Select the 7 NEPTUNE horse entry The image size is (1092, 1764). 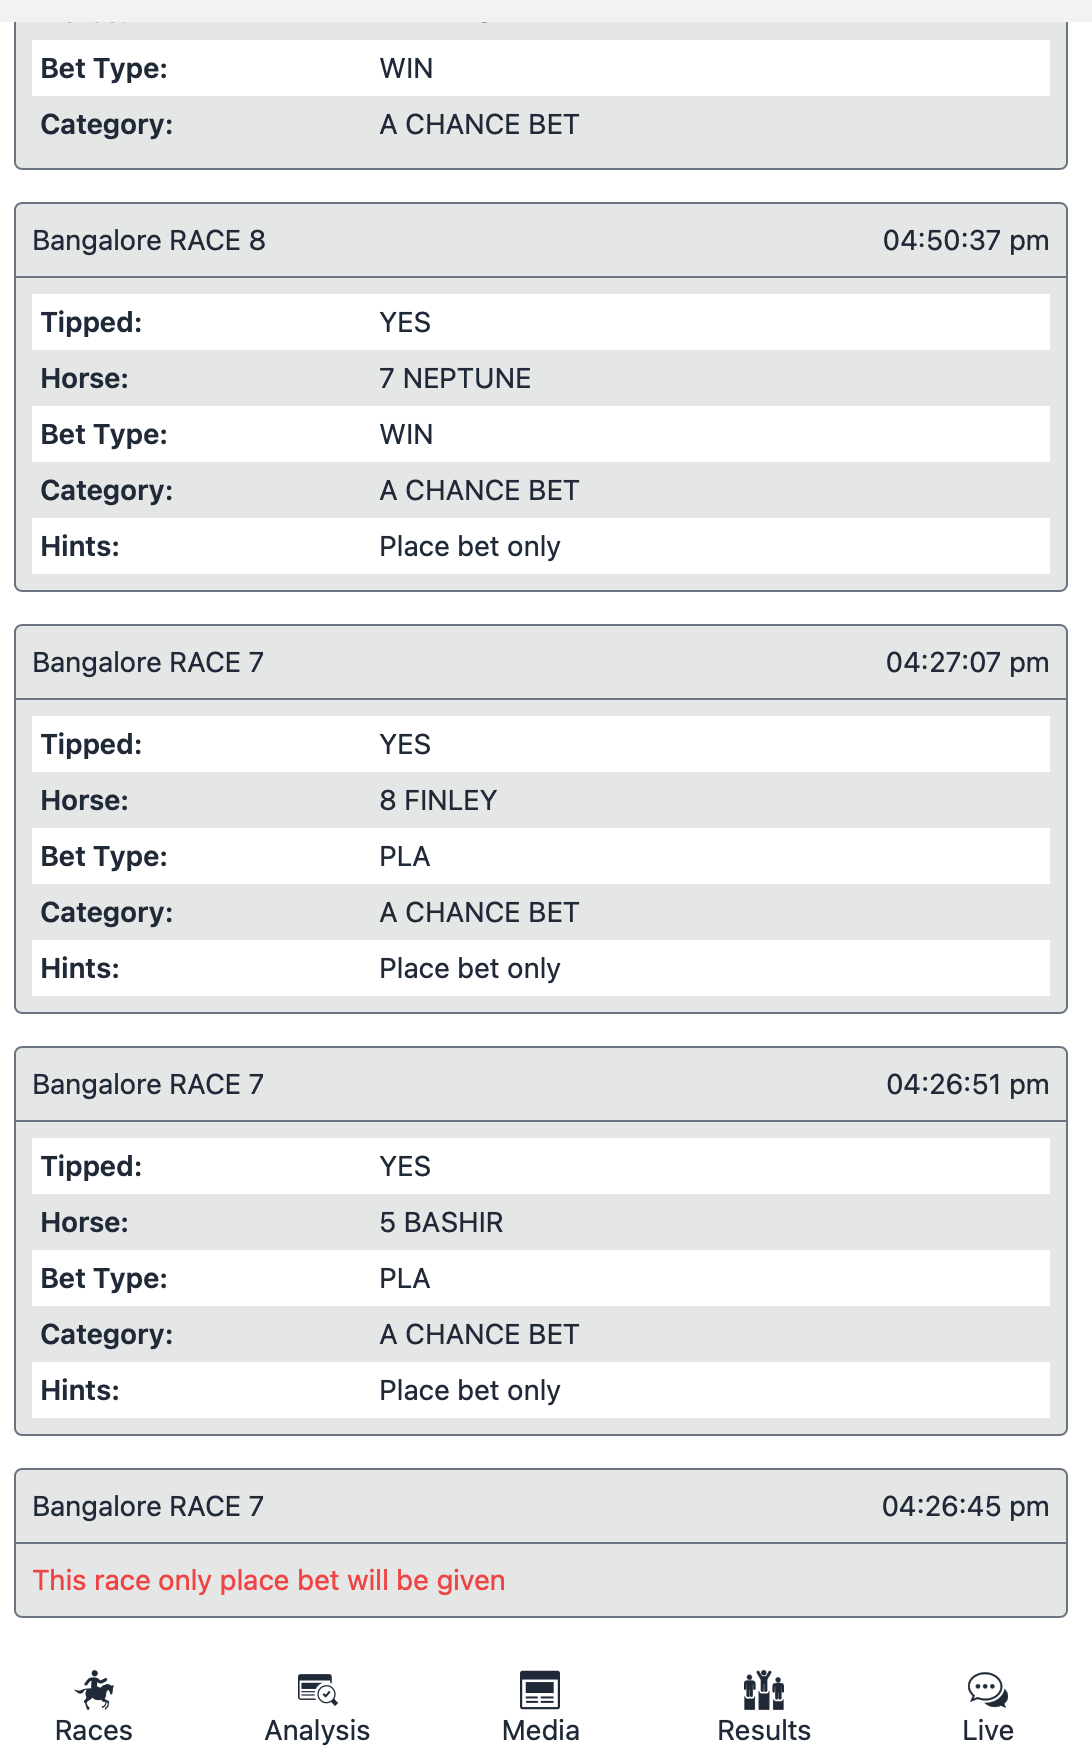pyautogui.click(x=455, y=379)
